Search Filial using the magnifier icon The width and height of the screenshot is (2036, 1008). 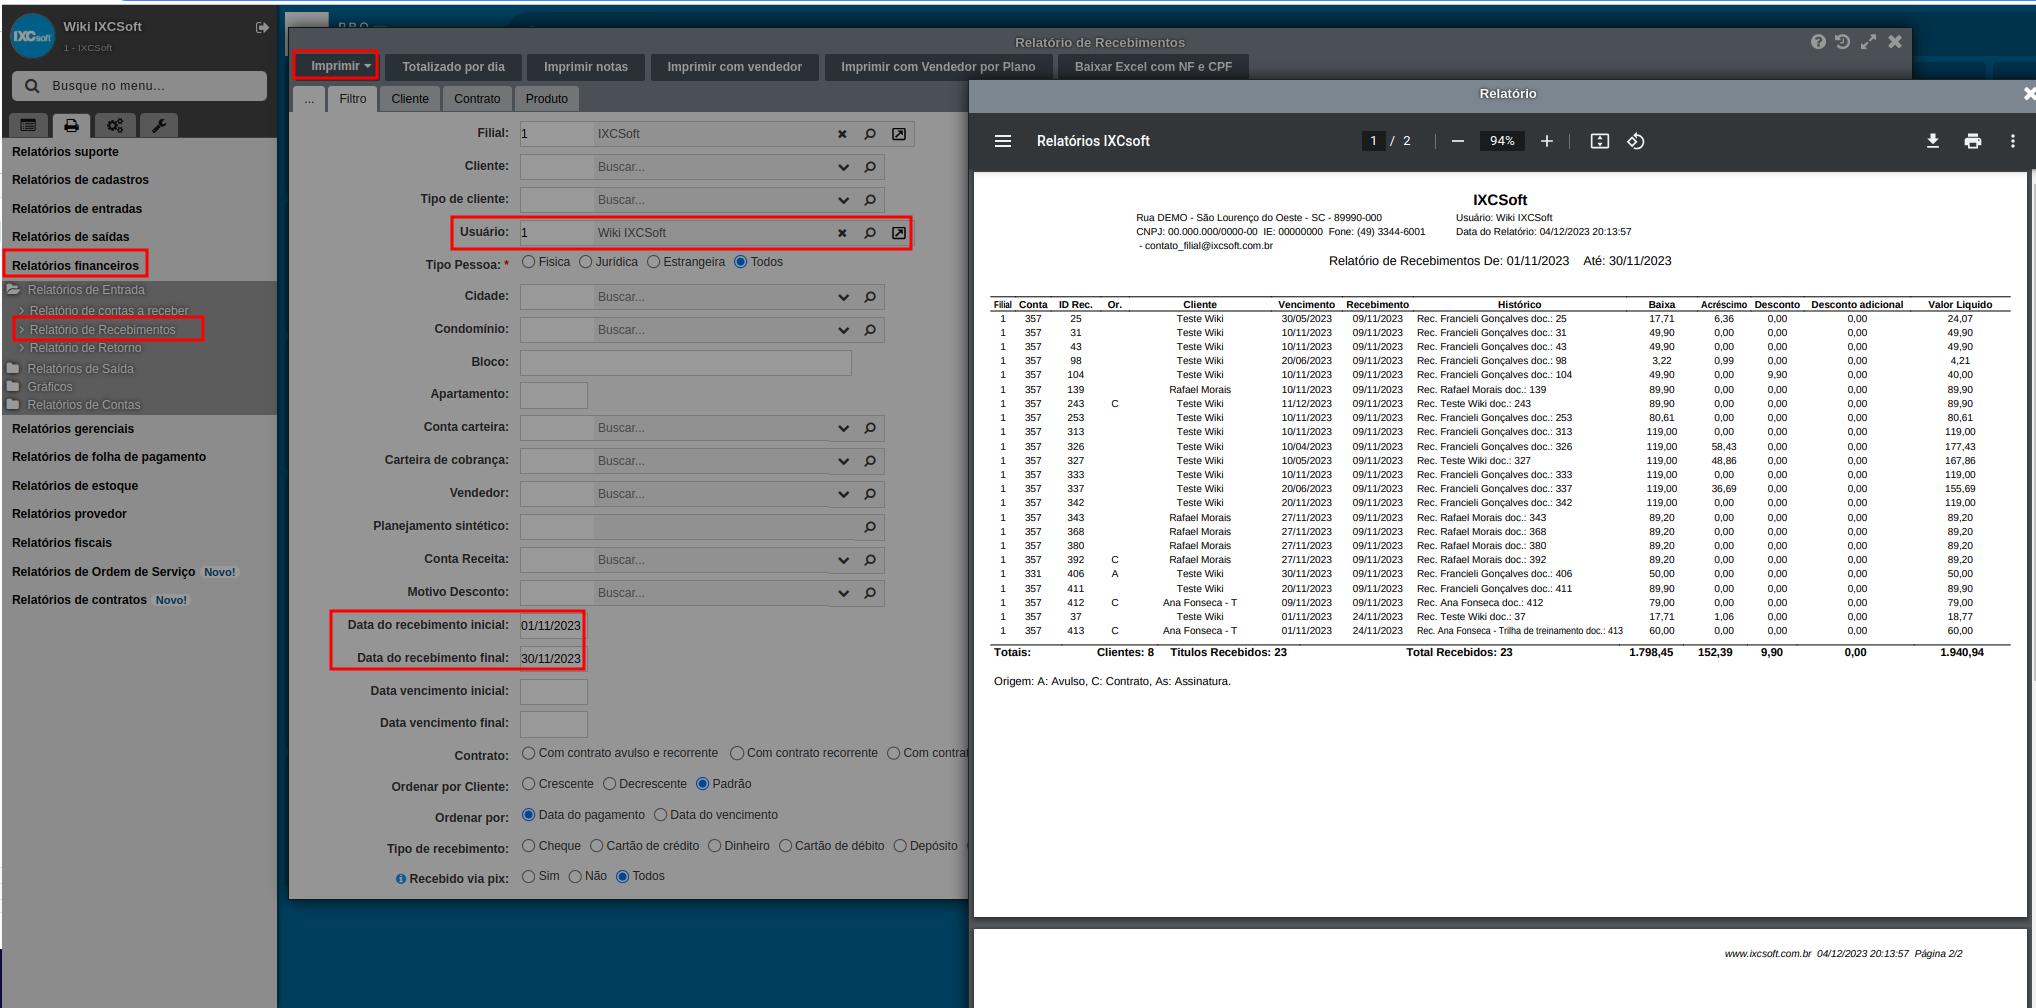coord(870,134)
